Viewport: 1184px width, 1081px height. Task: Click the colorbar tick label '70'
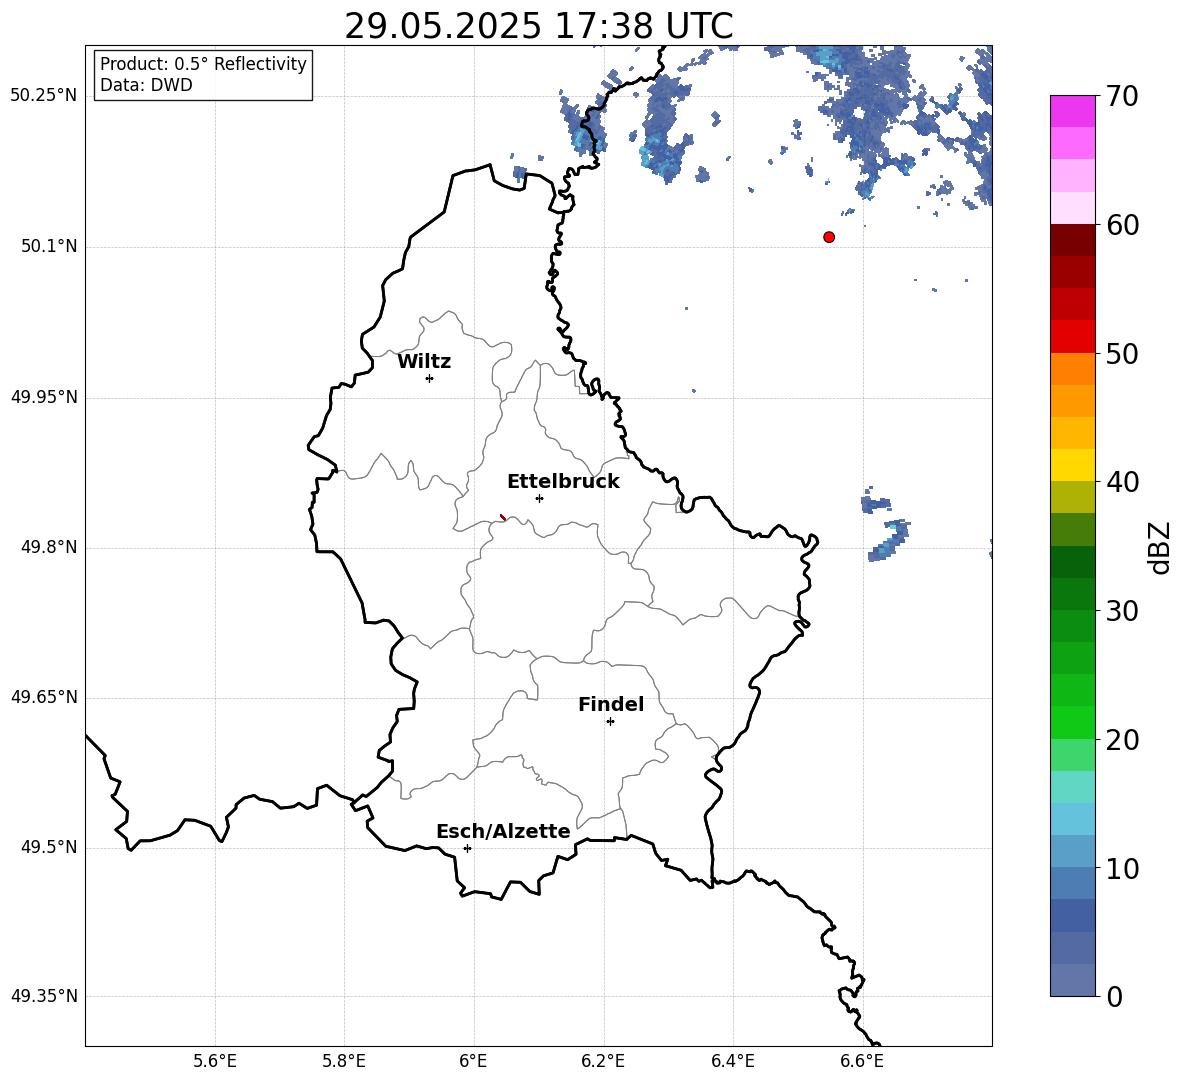[1122, 96]
